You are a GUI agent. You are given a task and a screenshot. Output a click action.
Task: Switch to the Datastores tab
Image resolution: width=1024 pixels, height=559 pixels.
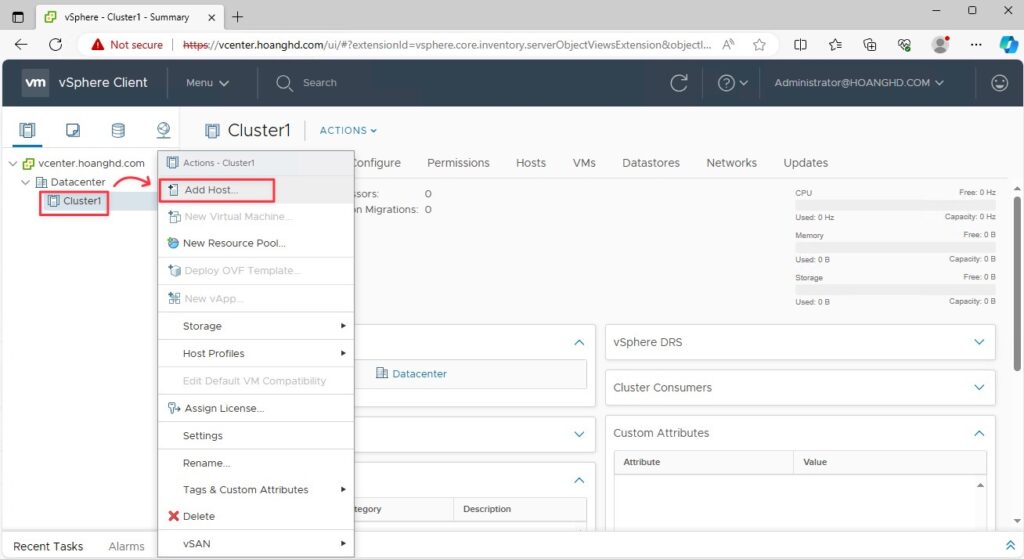[x=650, y=163]
